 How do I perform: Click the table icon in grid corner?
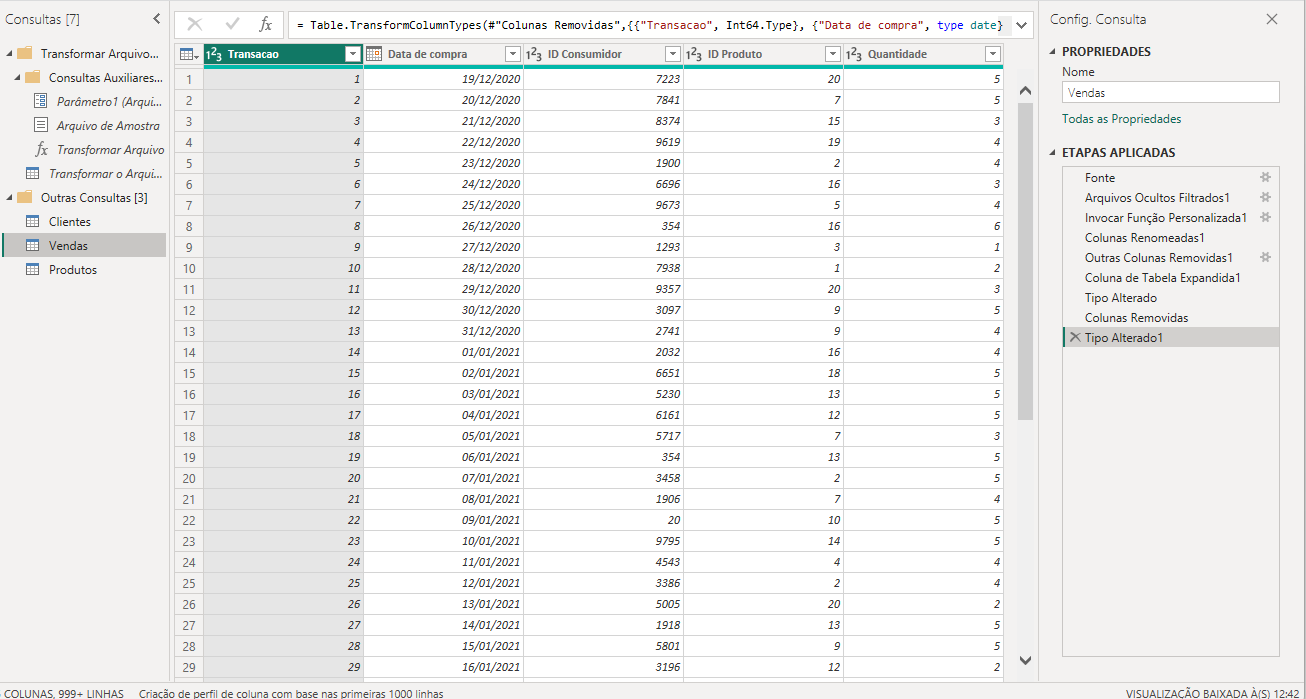pos(187,54)
